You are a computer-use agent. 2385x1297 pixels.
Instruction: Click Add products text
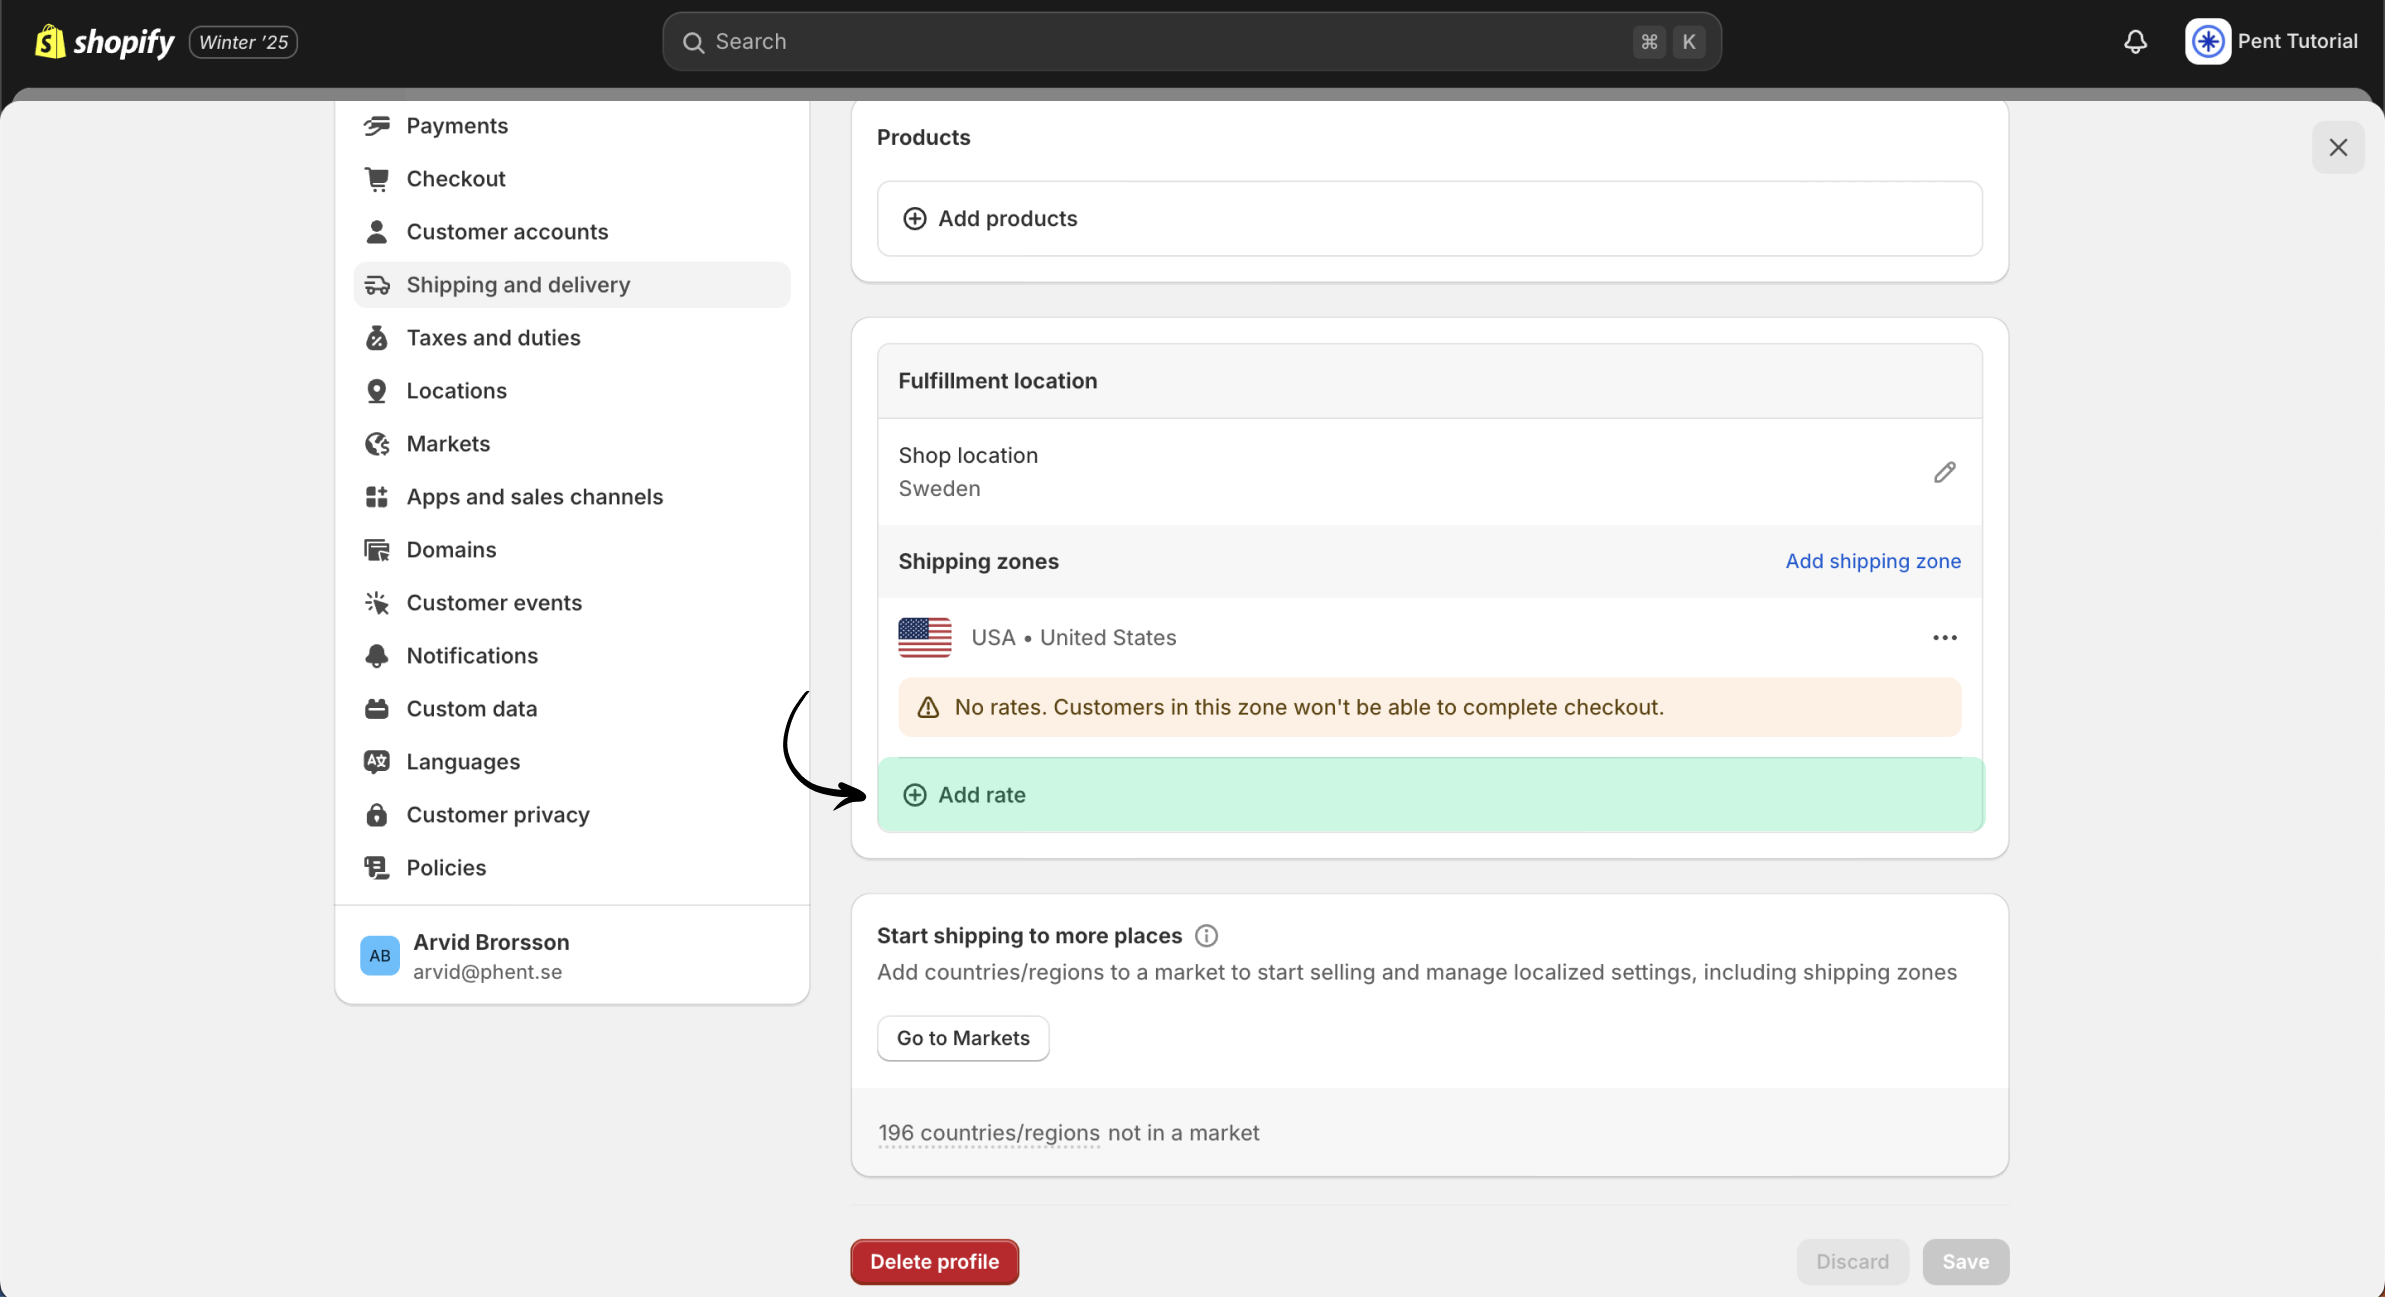(1007, 219)
